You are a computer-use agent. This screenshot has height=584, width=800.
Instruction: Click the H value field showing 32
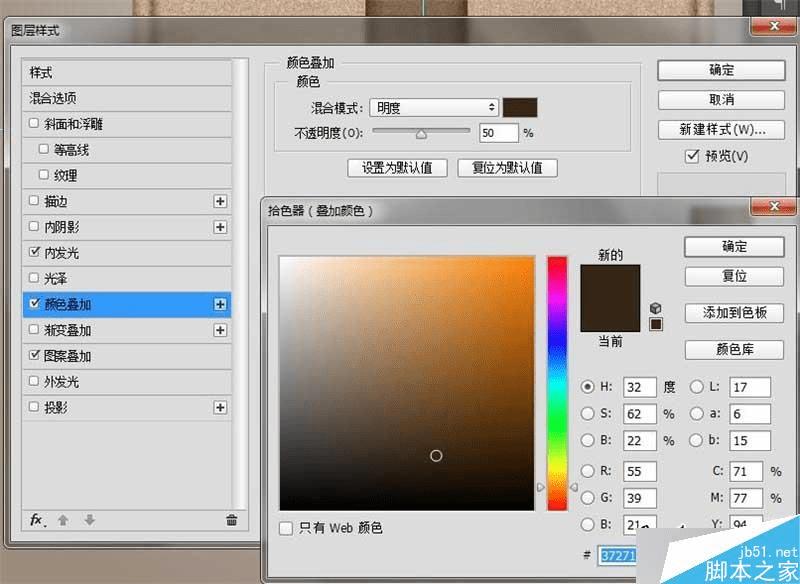(640, 387)
